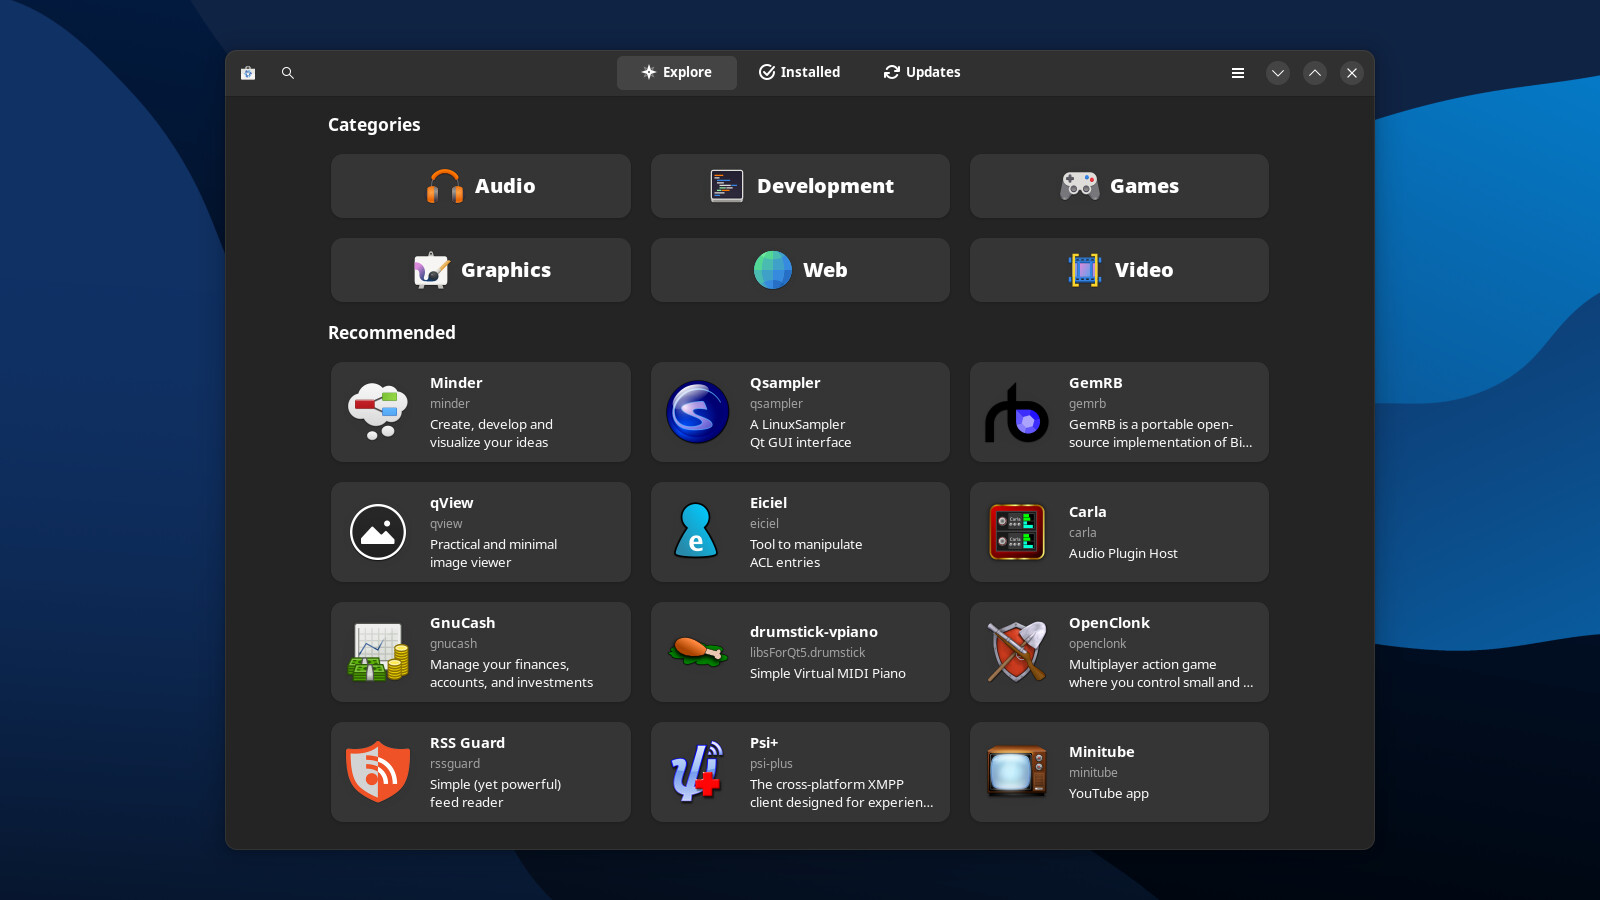This screenshot has height=900, width=1600.
Task: Click the 'rssguard' package name
Action: click(x=455, y=764)
